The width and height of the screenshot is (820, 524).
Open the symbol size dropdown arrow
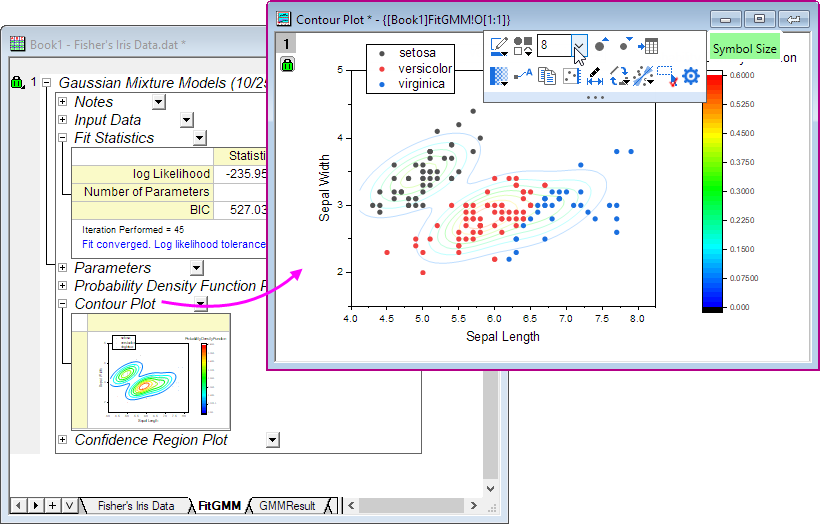[x=579, y=45]
